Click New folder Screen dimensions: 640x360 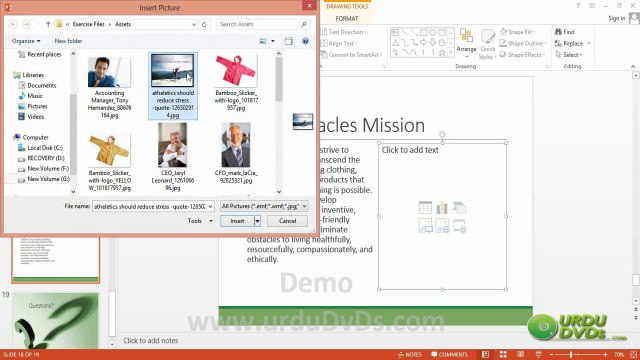(x=68, y=41)
